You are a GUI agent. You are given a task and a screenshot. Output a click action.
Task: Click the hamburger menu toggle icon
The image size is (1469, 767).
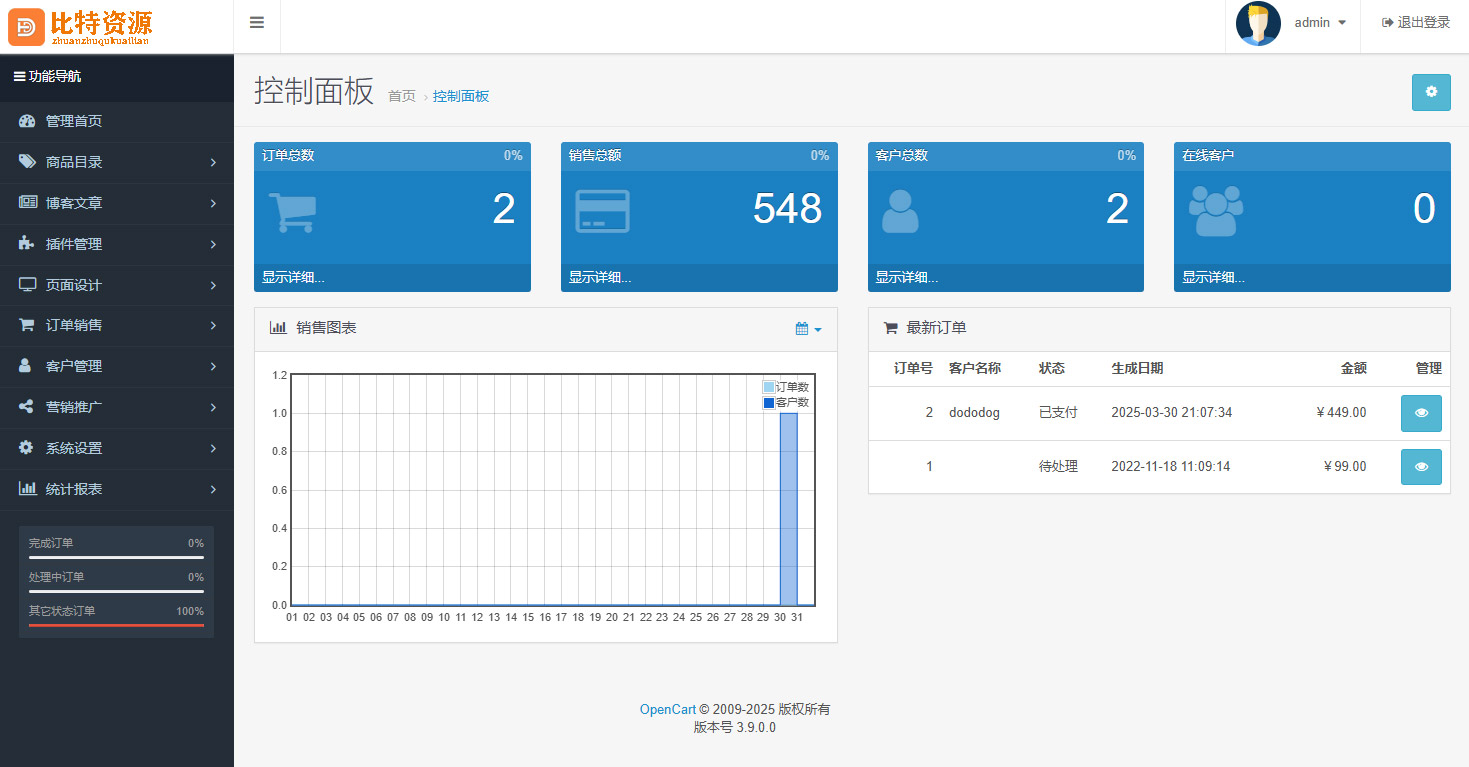[257, 23]
